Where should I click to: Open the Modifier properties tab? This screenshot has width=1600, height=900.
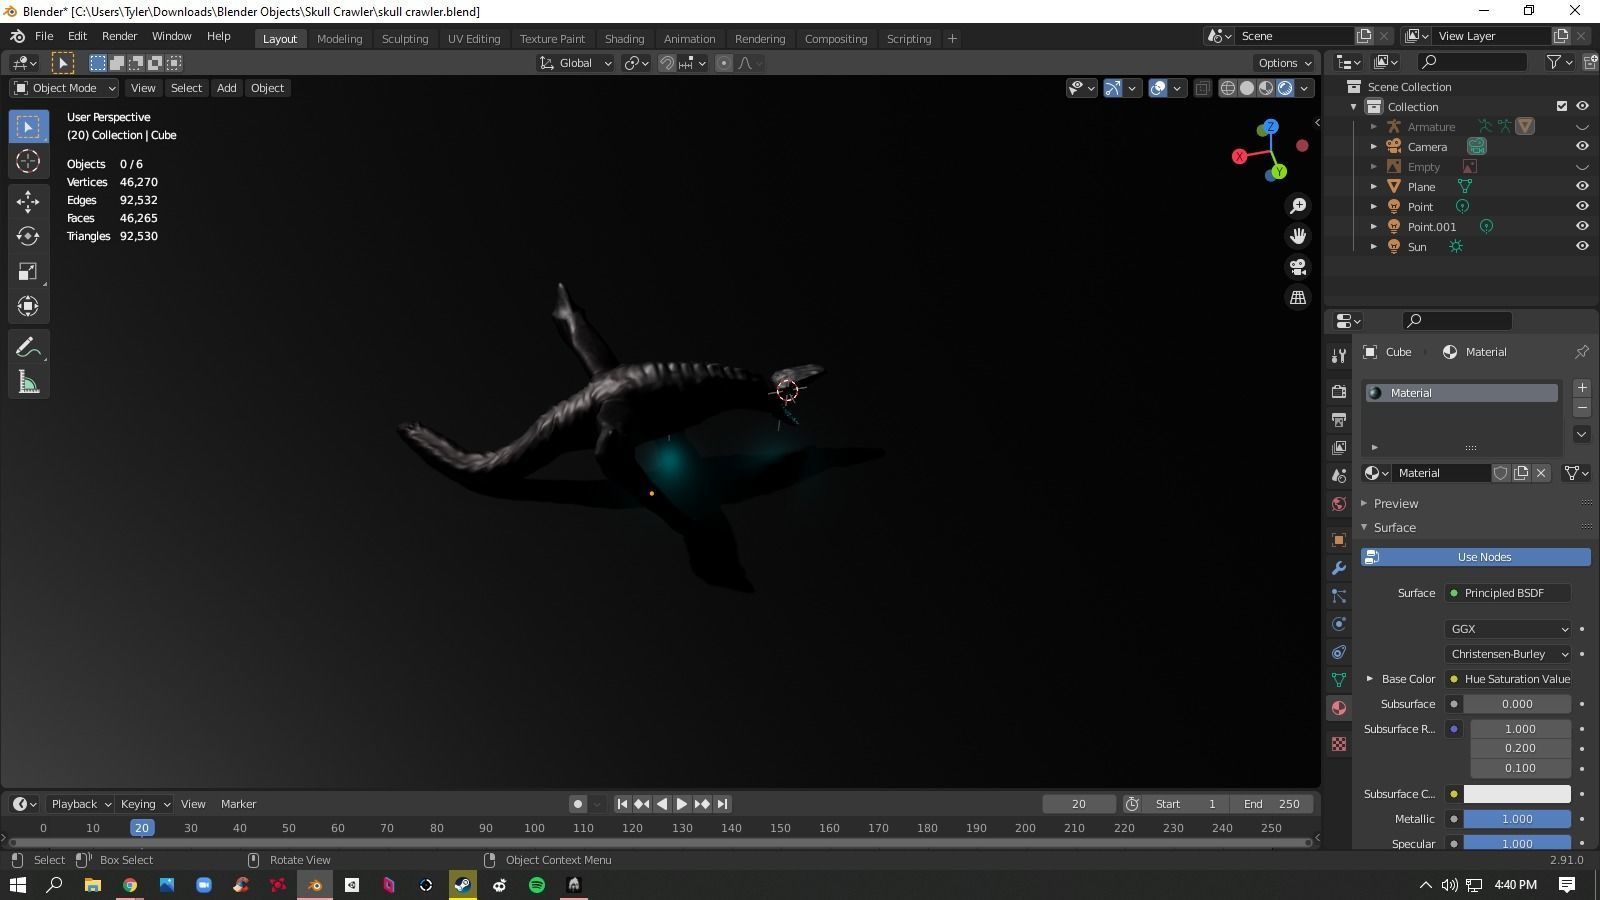(1338, 568)
